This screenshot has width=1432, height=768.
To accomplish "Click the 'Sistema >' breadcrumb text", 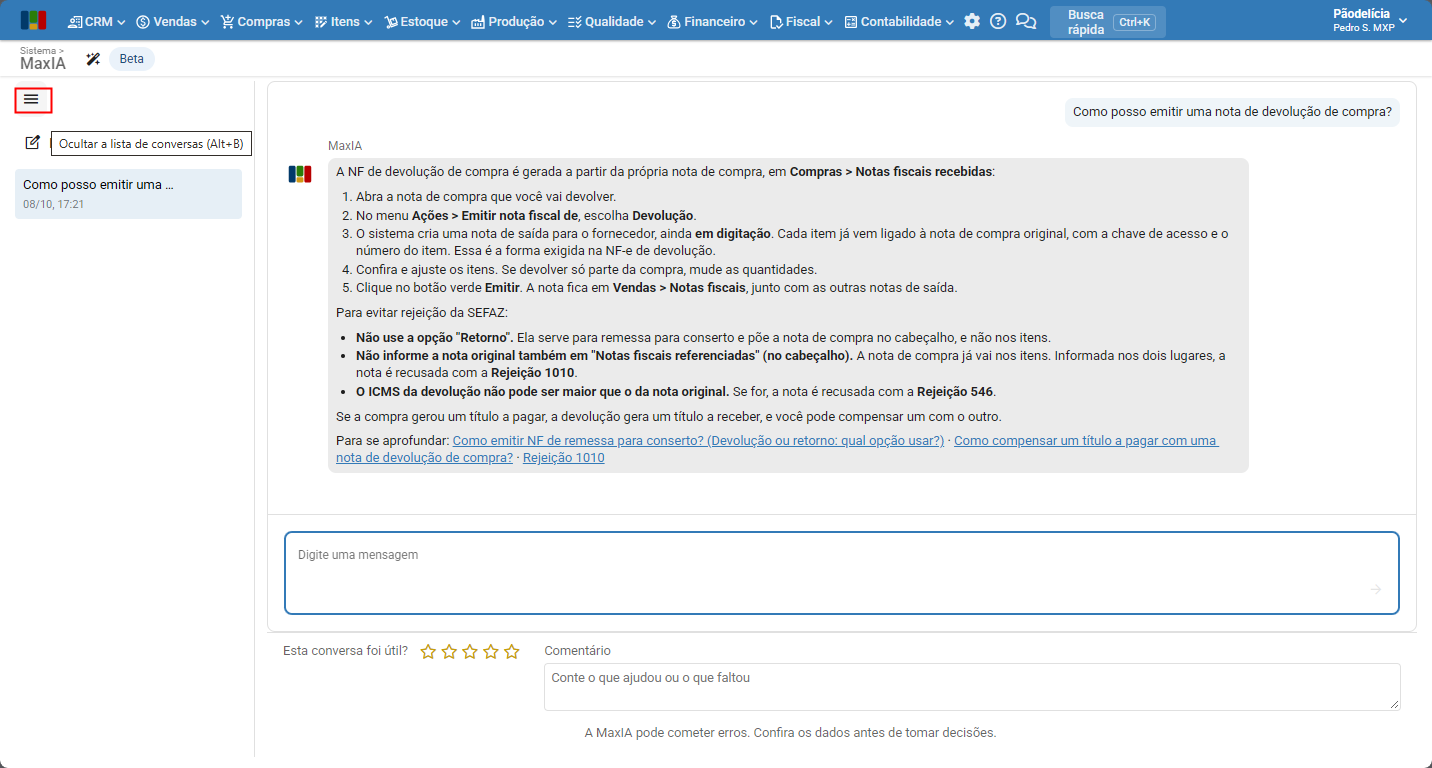I will [x=42, y=49].
